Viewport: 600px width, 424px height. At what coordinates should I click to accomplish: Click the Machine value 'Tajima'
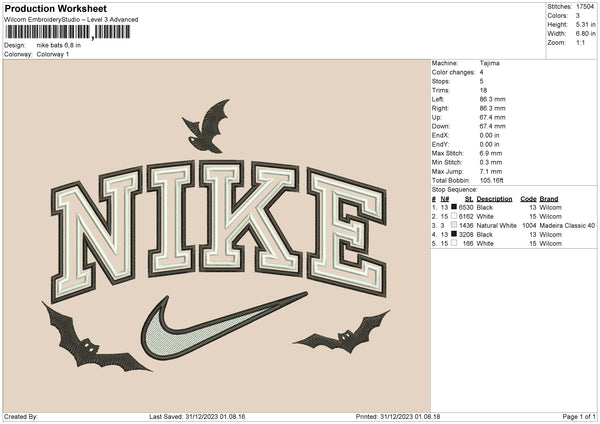click(x=489, y=63)
